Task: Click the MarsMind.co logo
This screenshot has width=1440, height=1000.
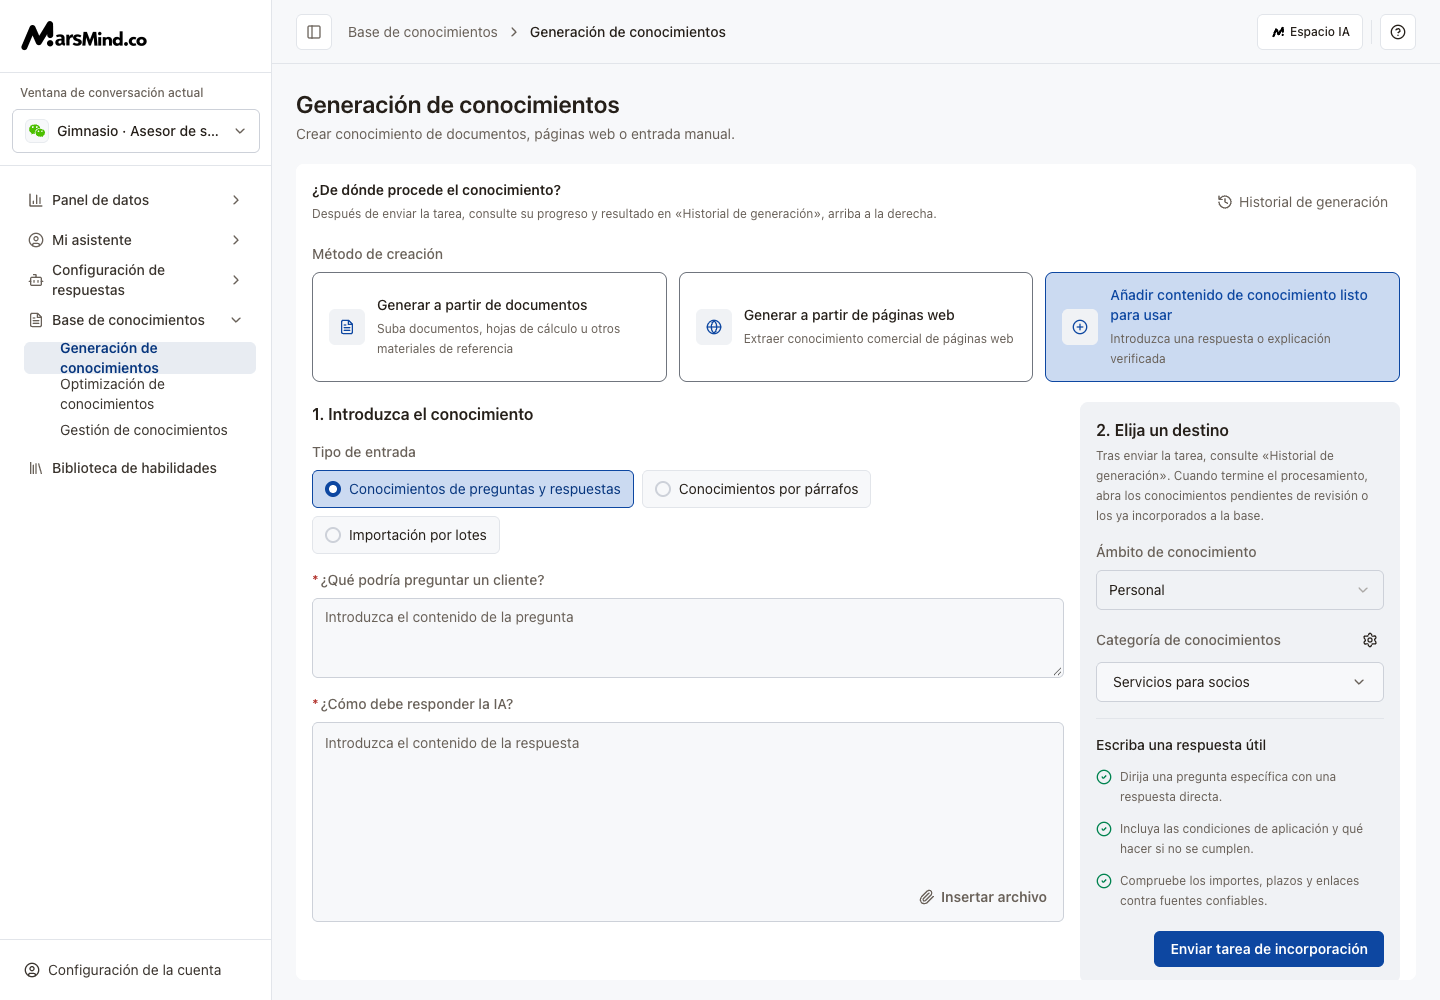Action: (x=84, y=36)
